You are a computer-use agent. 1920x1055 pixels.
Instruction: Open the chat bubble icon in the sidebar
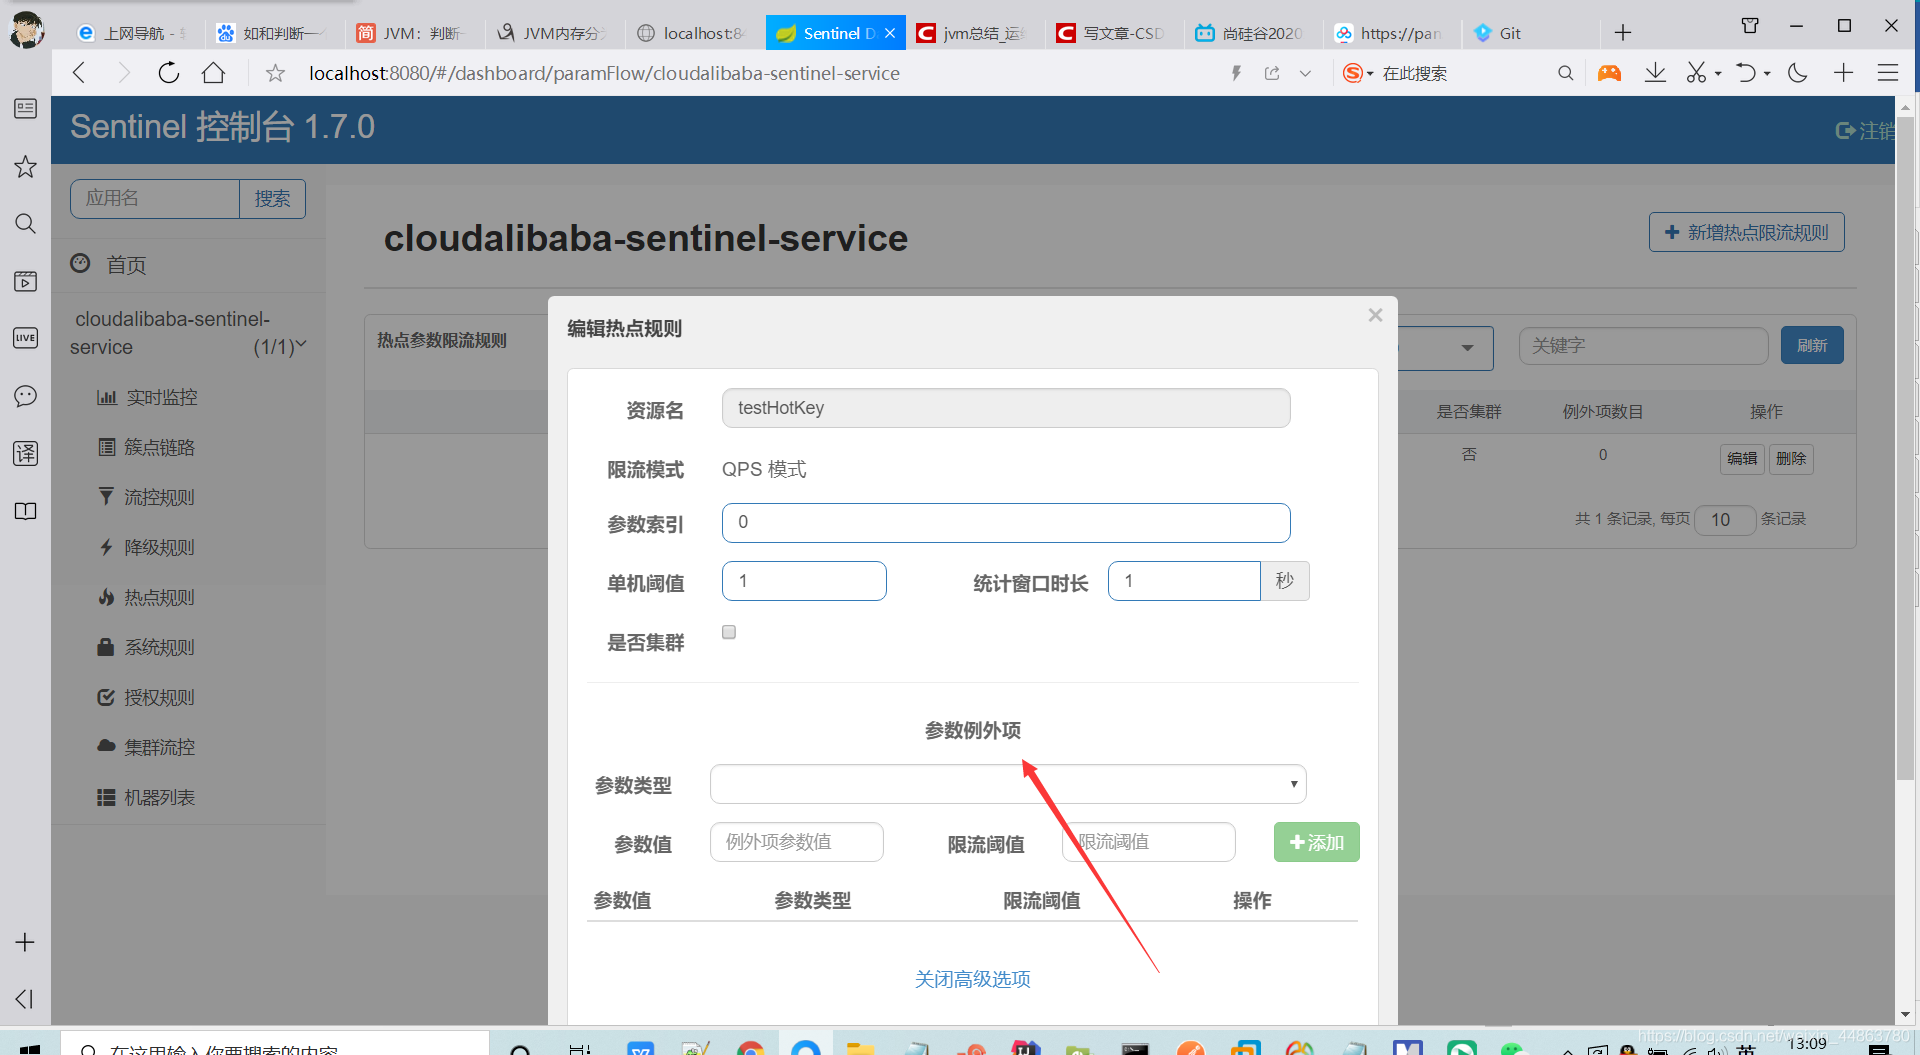coord(25,396)
